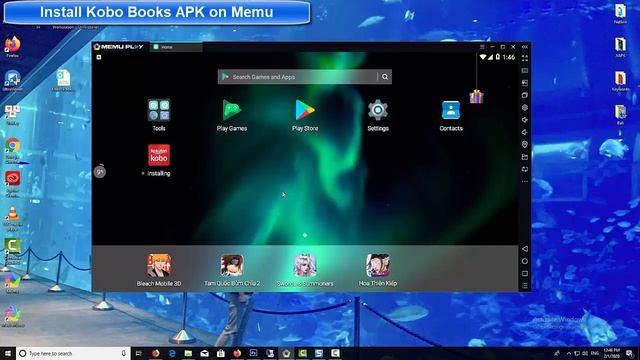Image resolution: width=640 pixels, height=360 pixels.
Task: Open the Camtasia desktop shortcut
Action: [13, 250]
